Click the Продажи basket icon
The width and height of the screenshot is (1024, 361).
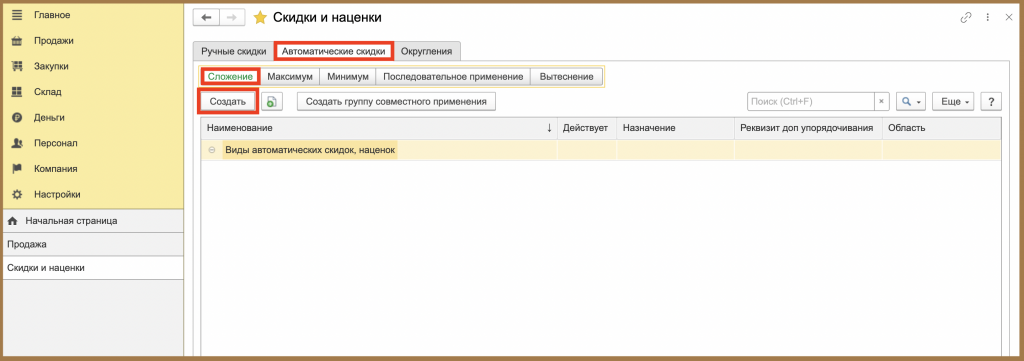[18, 40]
